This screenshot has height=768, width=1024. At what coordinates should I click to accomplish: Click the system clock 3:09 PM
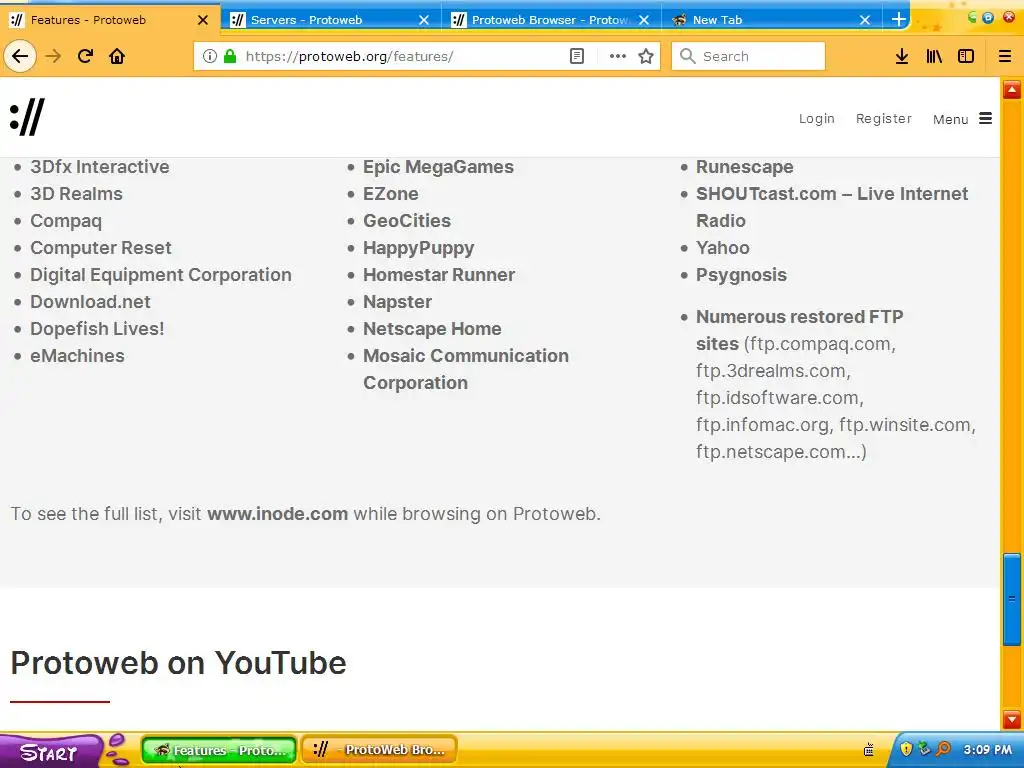coord(987,750)
